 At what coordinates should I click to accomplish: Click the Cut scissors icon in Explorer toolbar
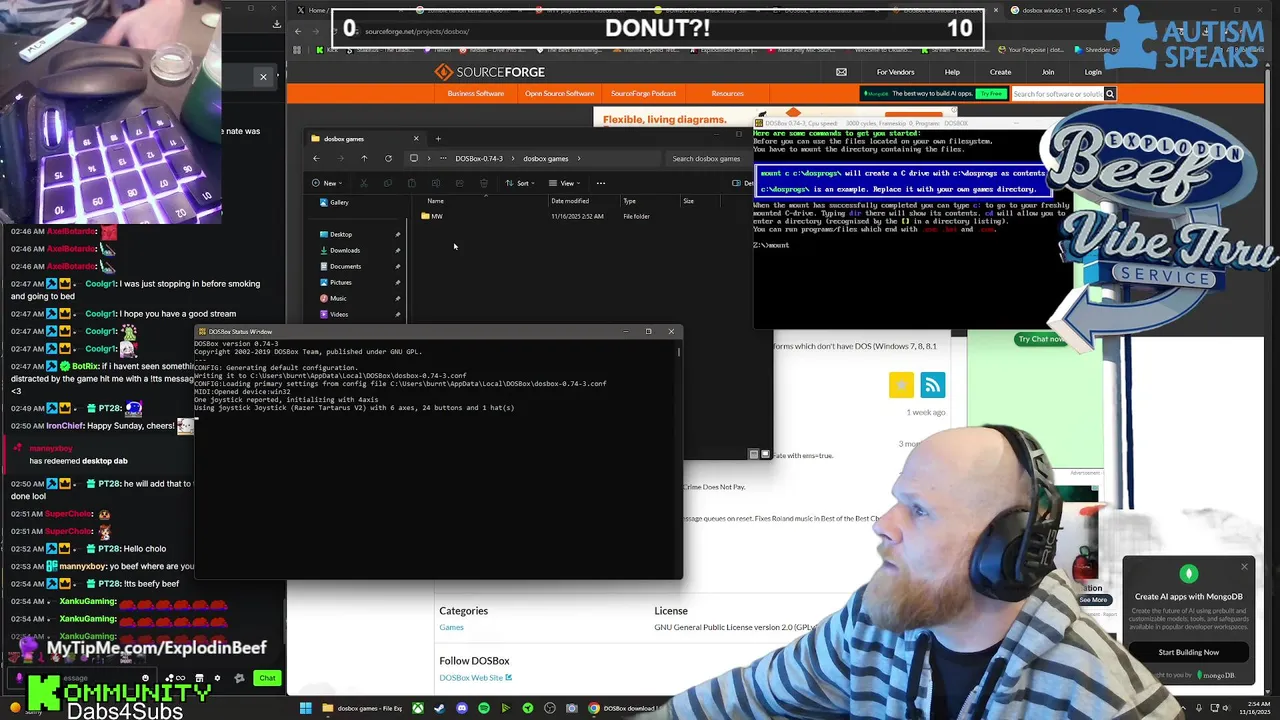[363, 183]
